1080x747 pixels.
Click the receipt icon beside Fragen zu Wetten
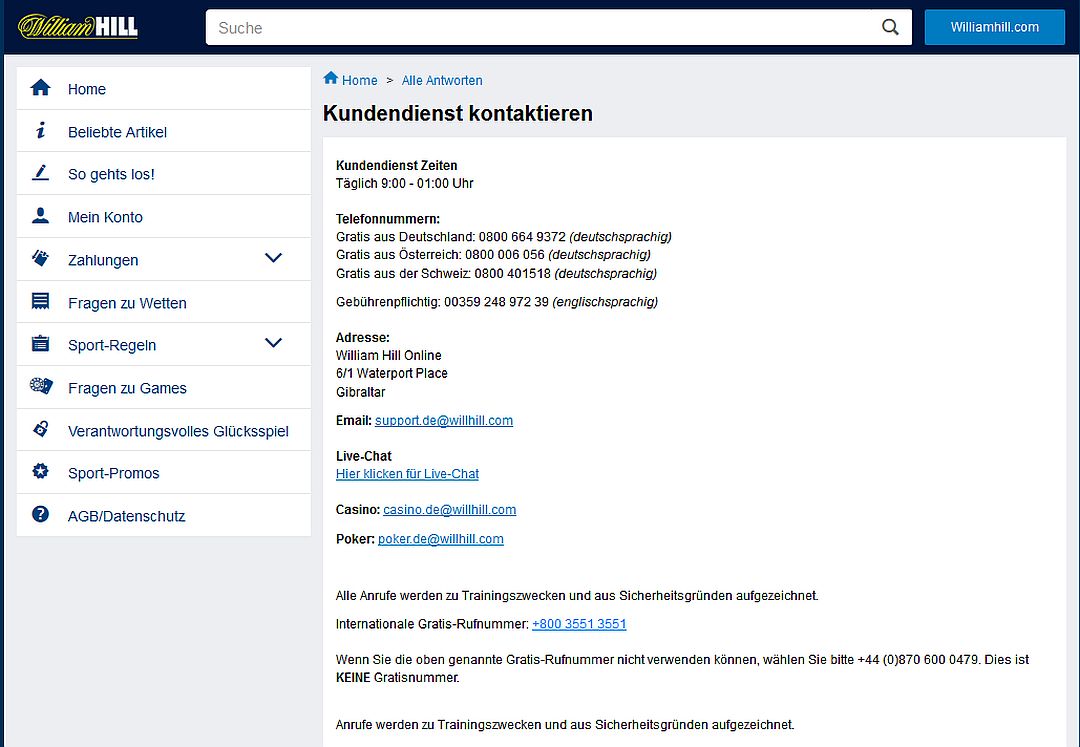coord(41,301)
